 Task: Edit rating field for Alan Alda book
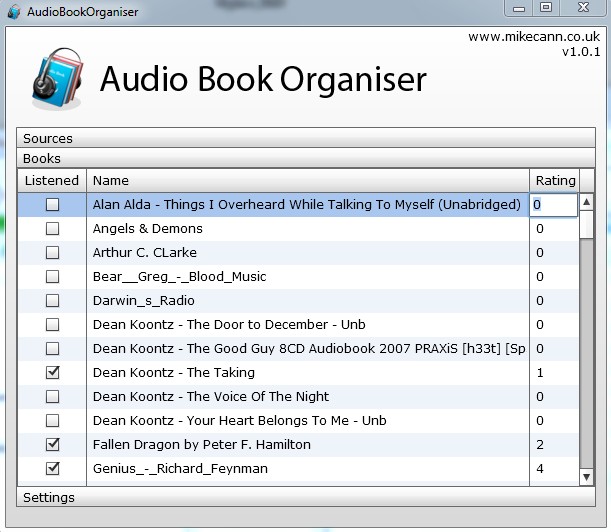(x=554, y=205)
